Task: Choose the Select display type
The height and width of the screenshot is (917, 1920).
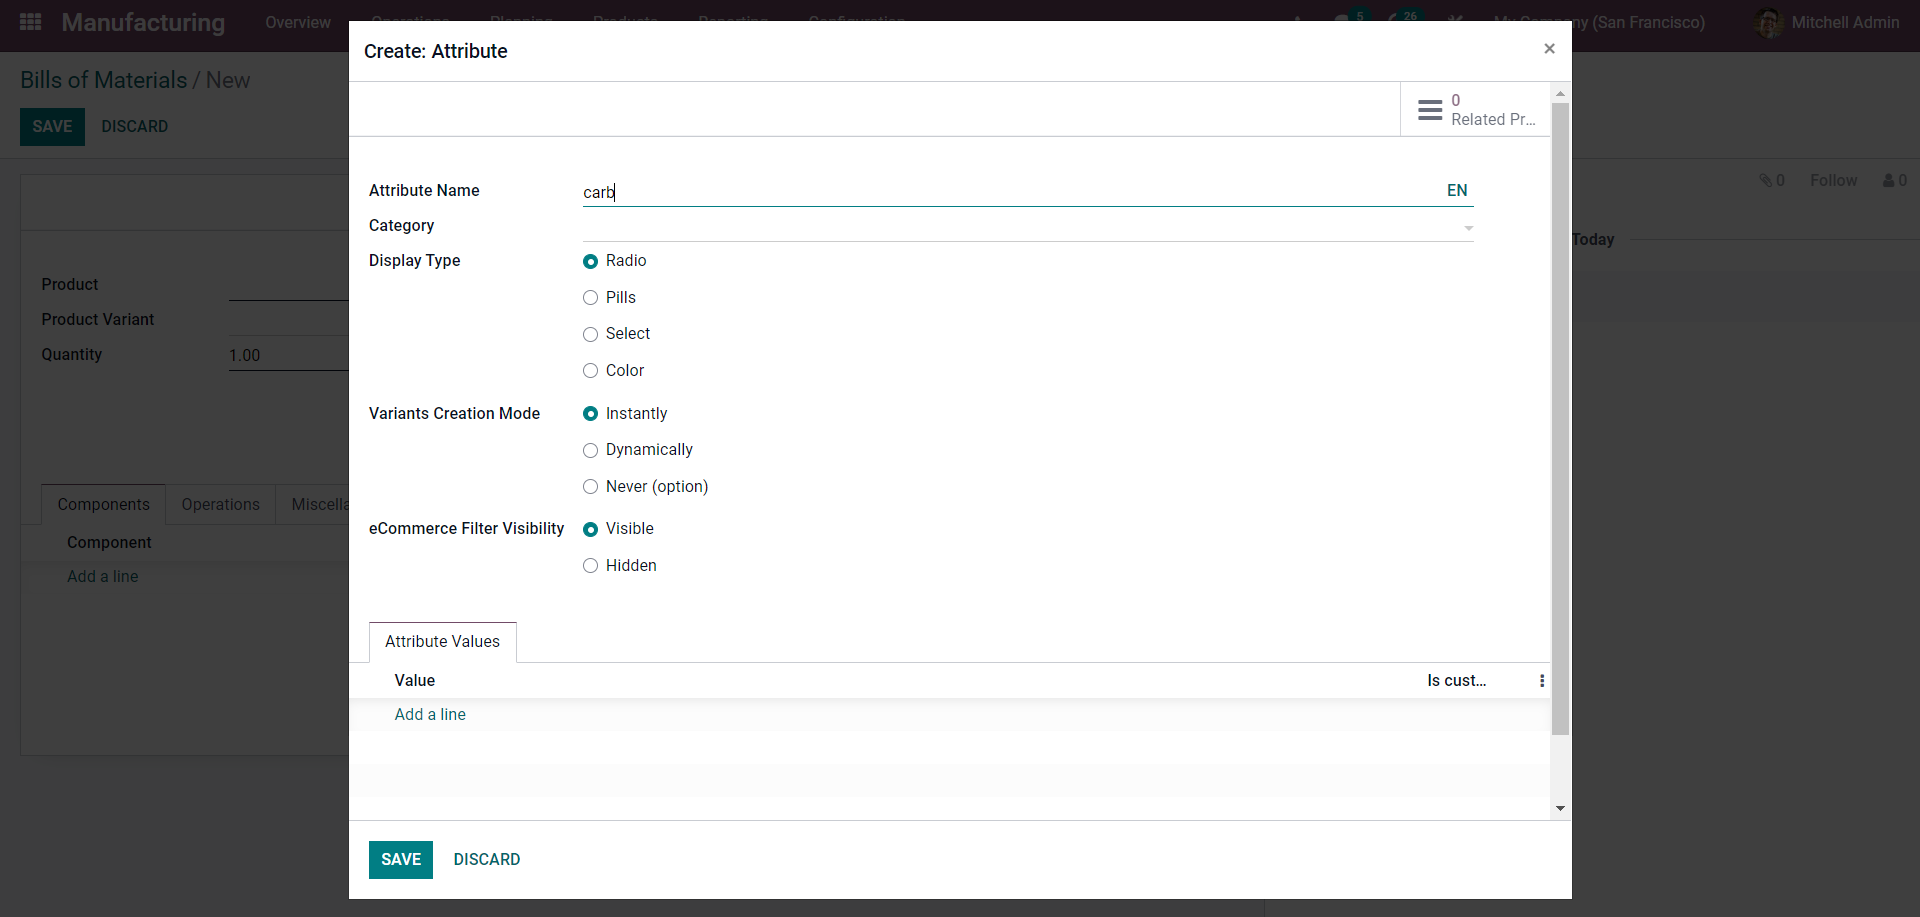Action: 590,334
